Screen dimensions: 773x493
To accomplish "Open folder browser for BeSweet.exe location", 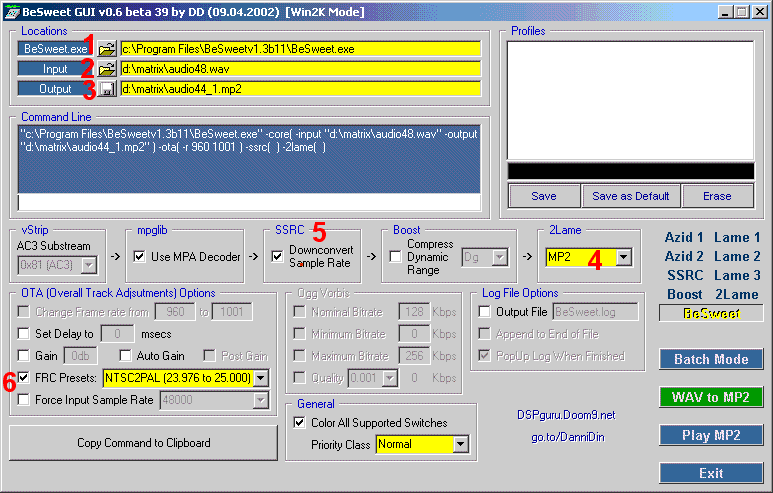I will 106,49.
